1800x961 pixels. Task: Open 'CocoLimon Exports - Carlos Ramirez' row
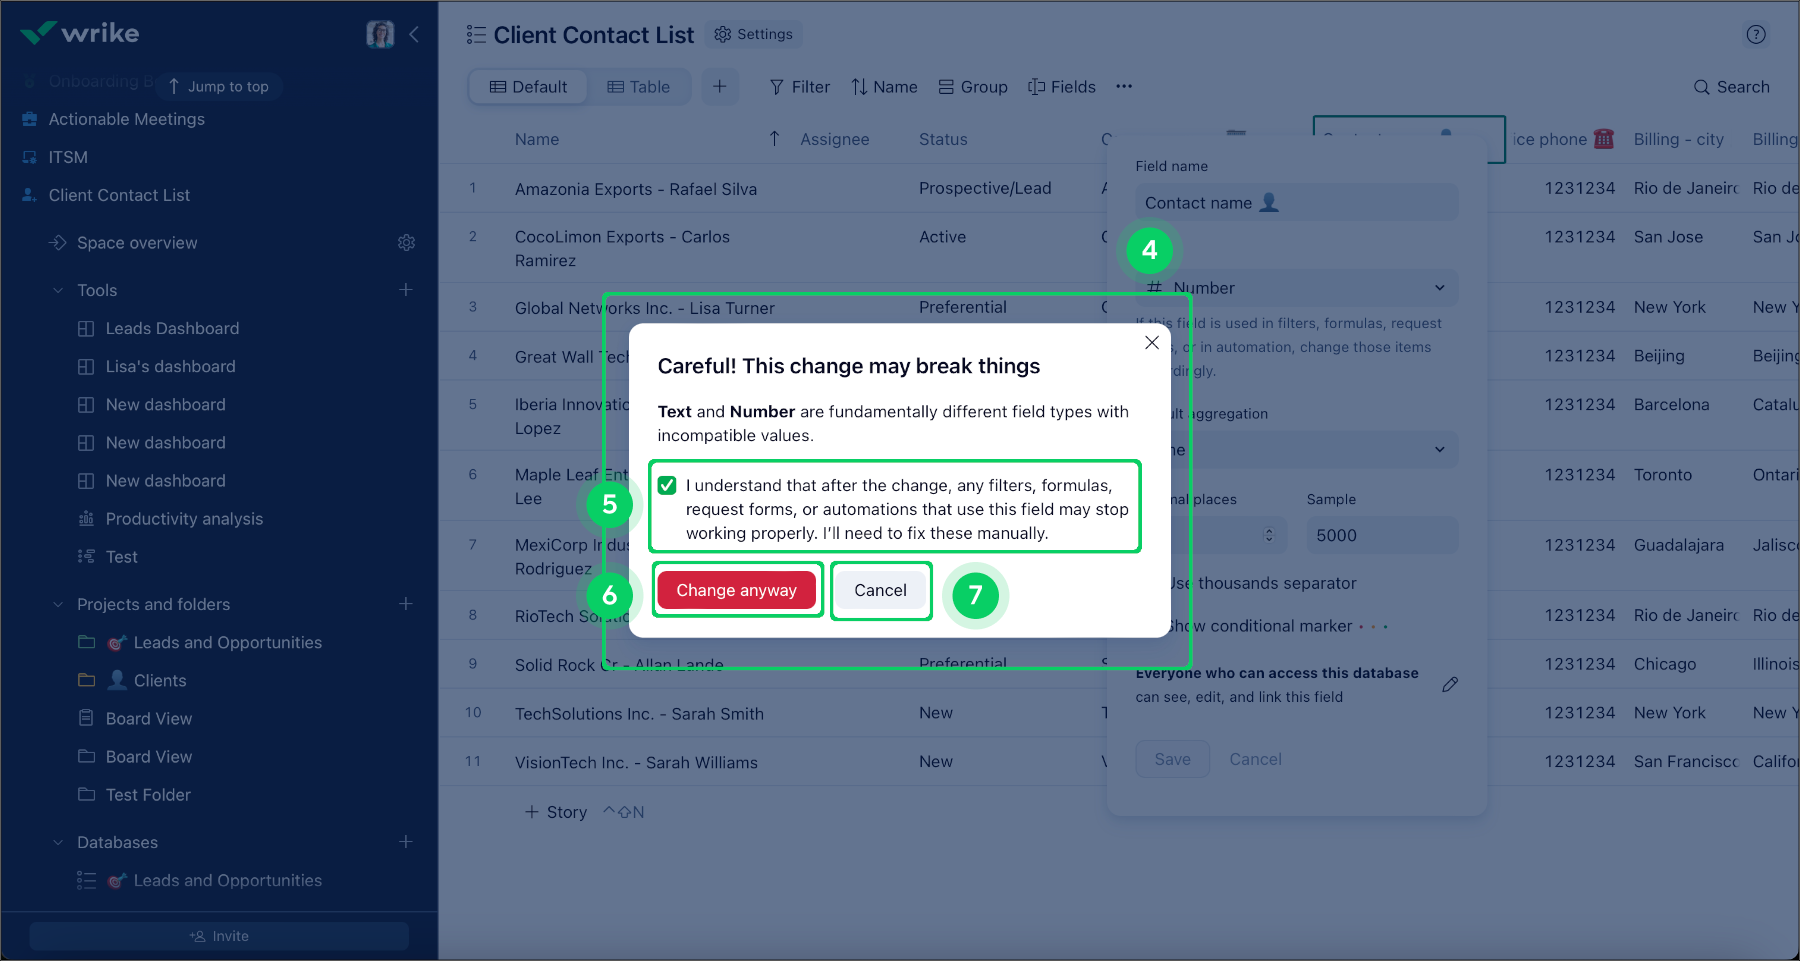[622, 249]
